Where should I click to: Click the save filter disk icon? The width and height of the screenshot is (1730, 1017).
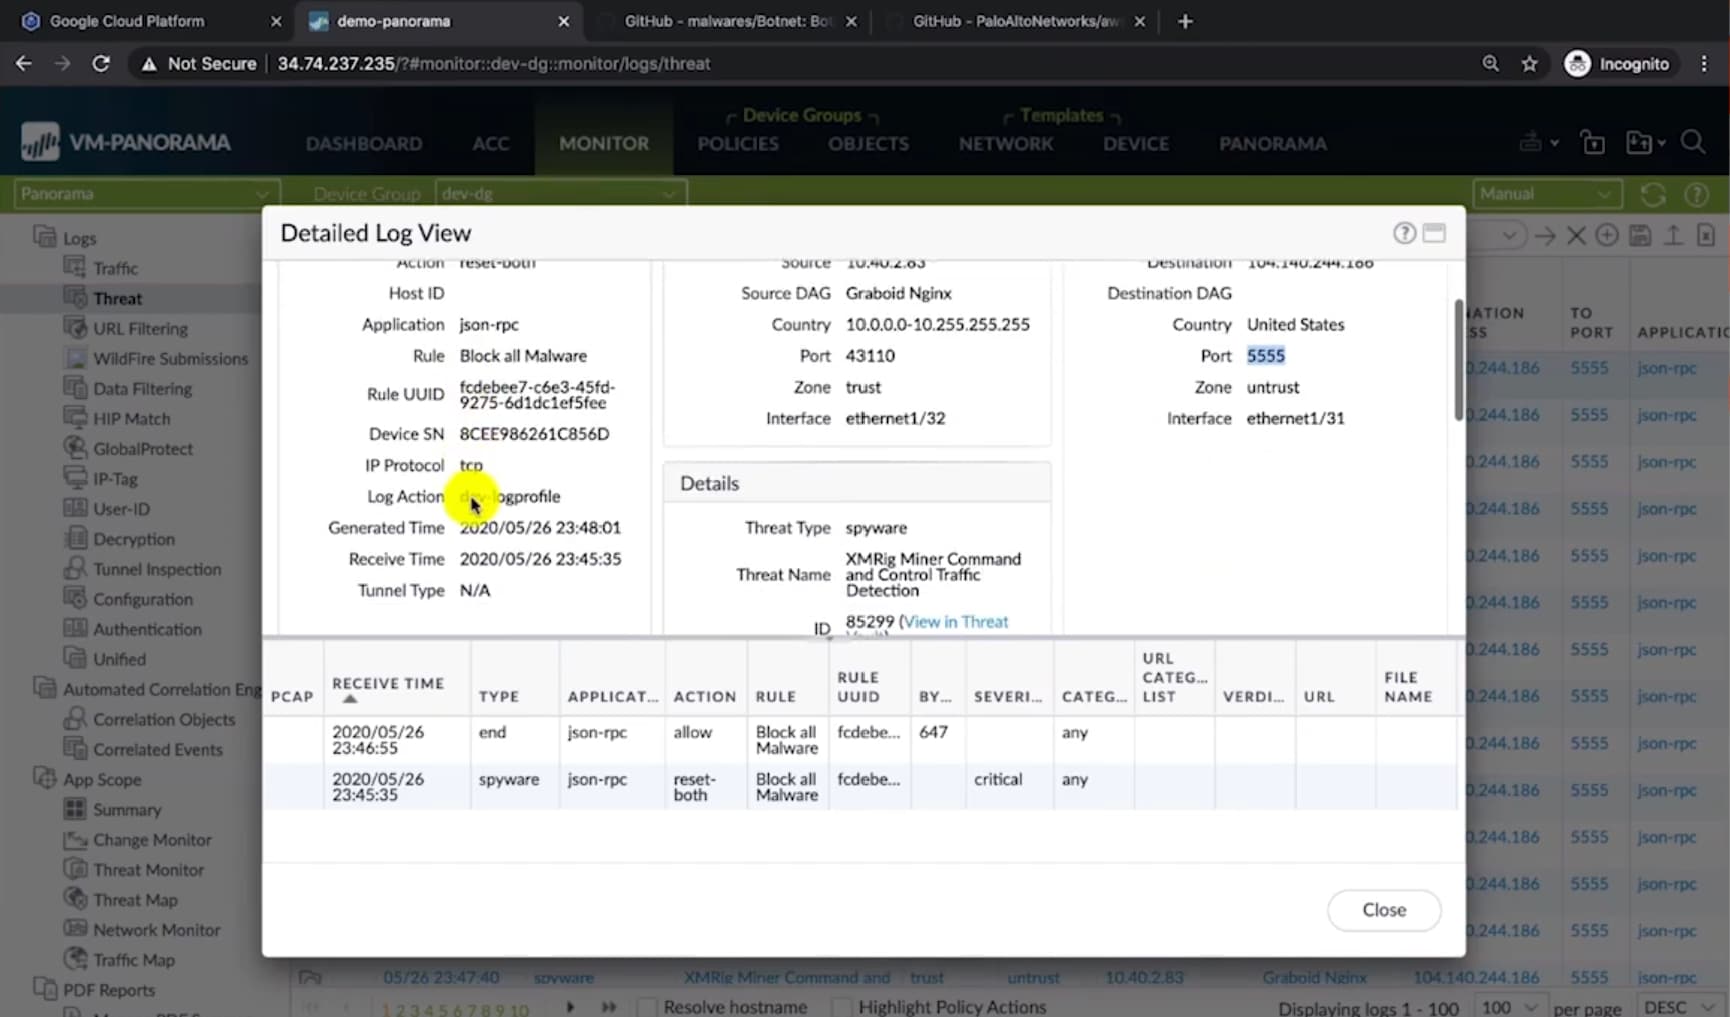pyautogui.click(x=1640, y=235)
